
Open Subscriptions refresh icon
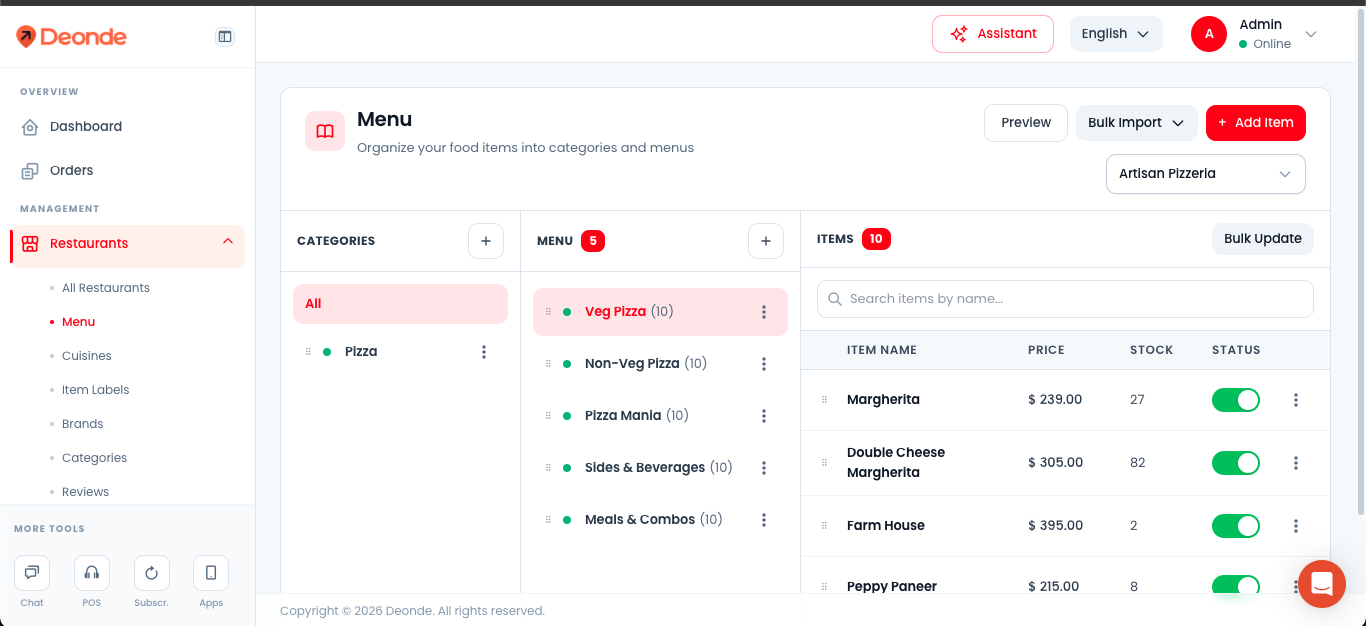point(152,573)
